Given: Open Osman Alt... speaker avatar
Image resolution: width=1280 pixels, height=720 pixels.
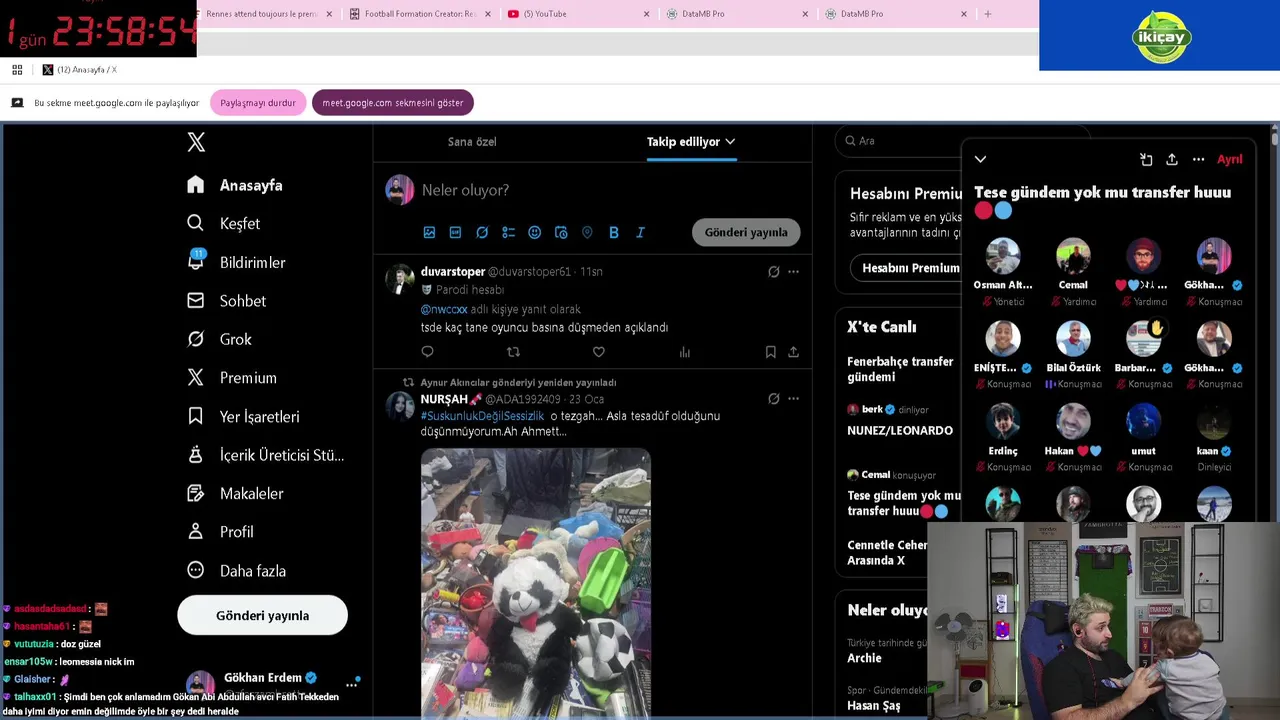Looking at the screenshot, I should pyautogui.click(x=1002, y=255).
